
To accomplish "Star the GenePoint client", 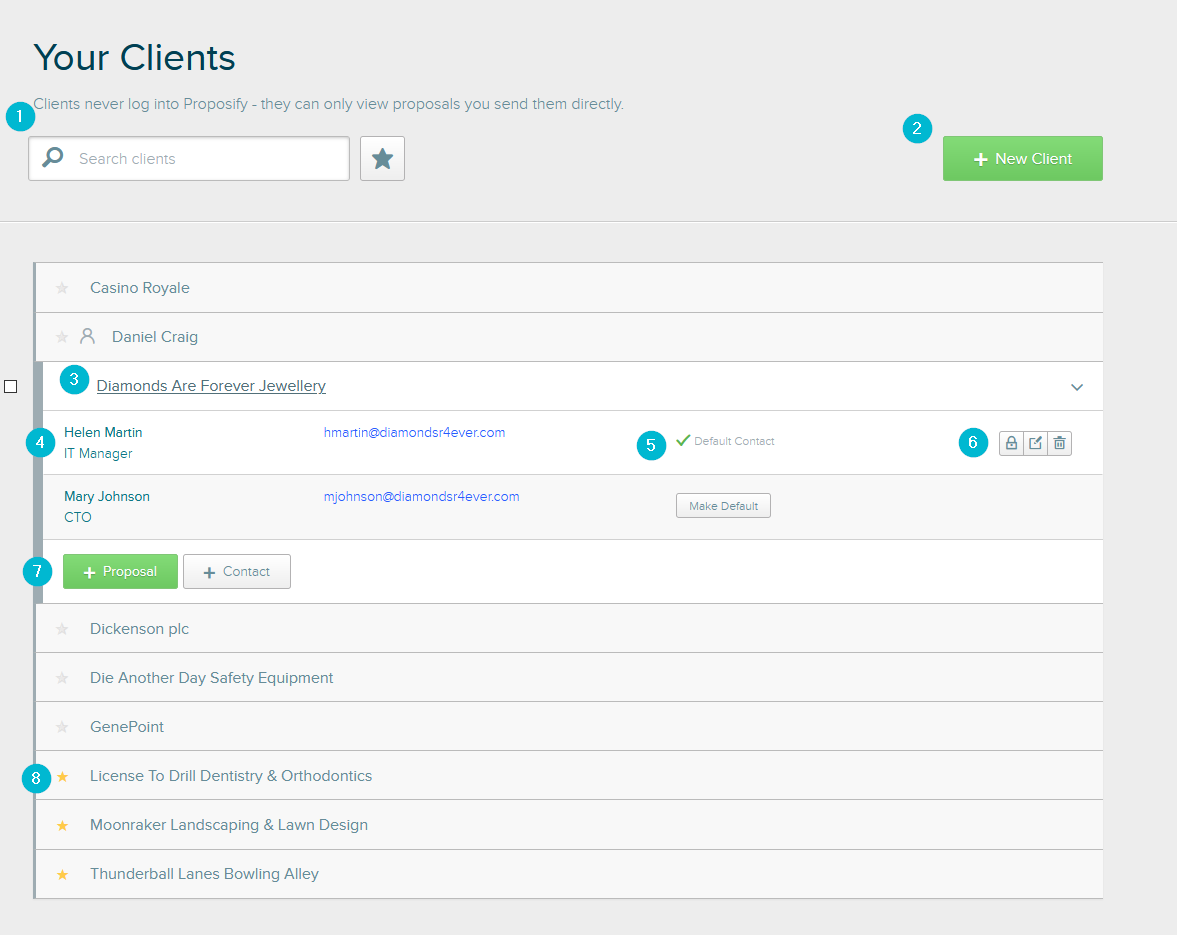I will (x=62, y=727).
